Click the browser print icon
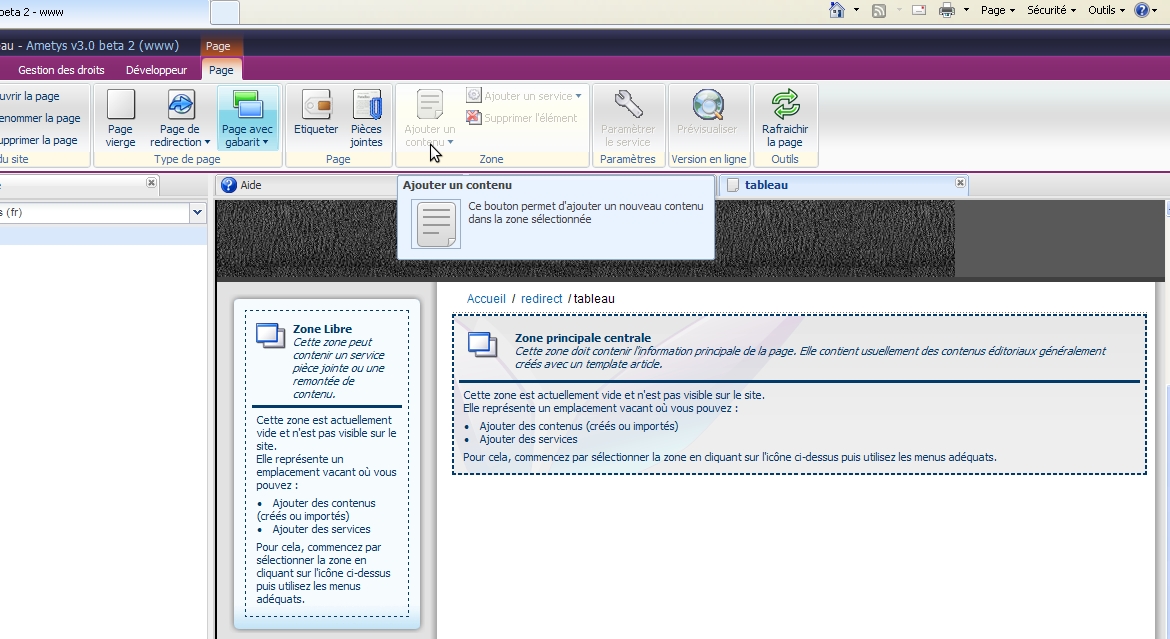1170x639 pixels. click(x=947, y=10)
